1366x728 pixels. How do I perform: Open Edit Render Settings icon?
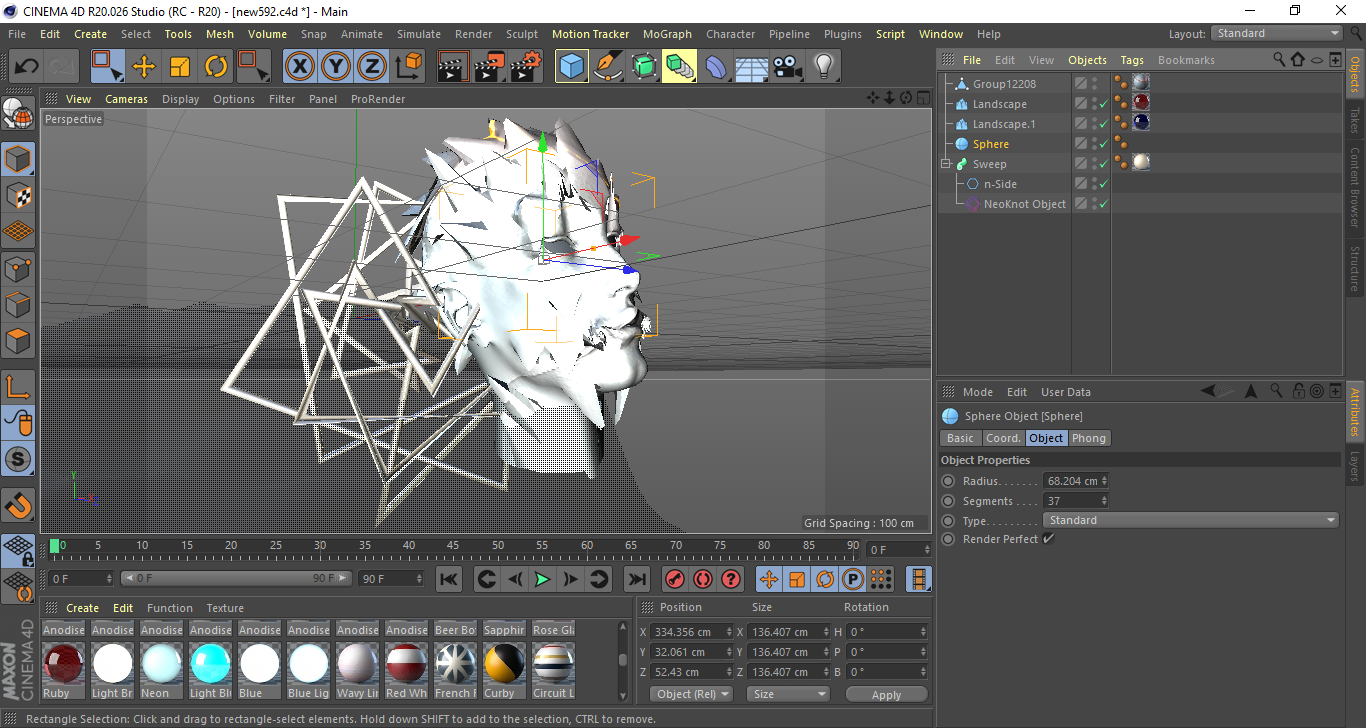[x=525, y=67]
